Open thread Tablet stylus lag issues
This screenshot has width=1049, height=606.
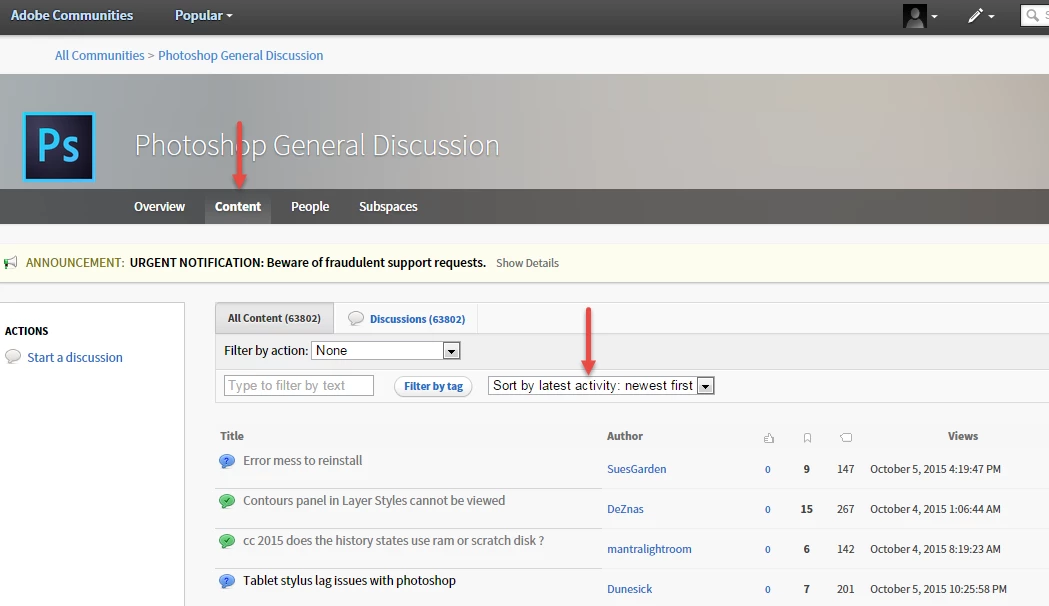pyautogui.click(x=349, y=581)
